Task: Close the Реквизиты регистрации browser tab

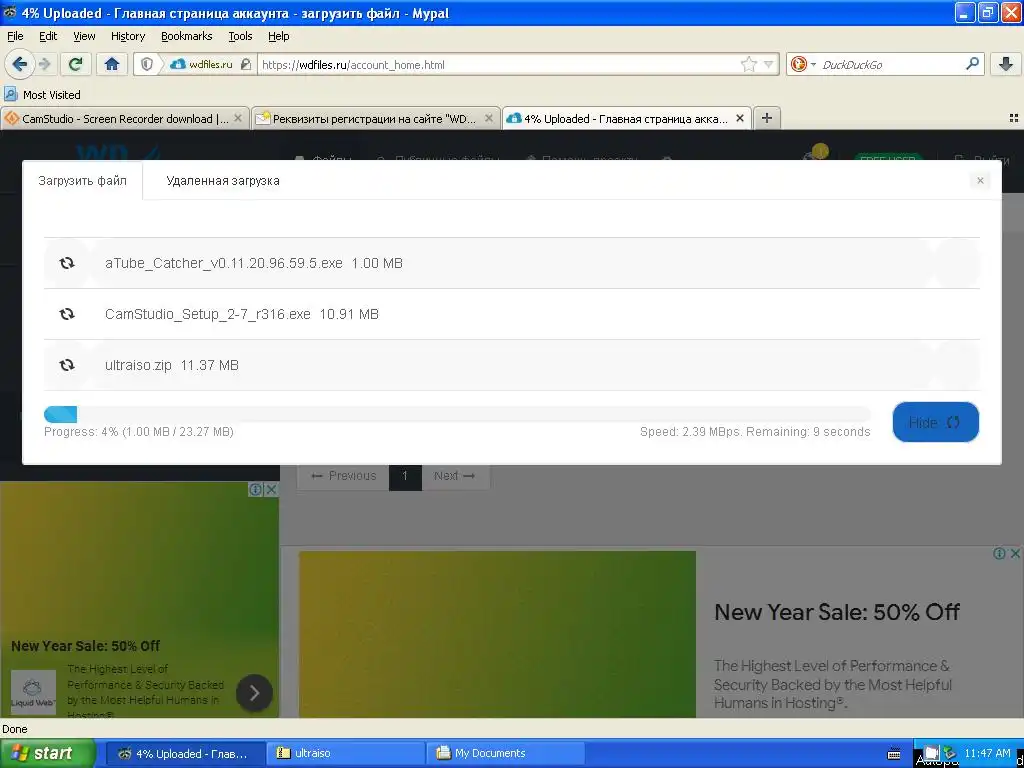Action: (x=488, y=118)
